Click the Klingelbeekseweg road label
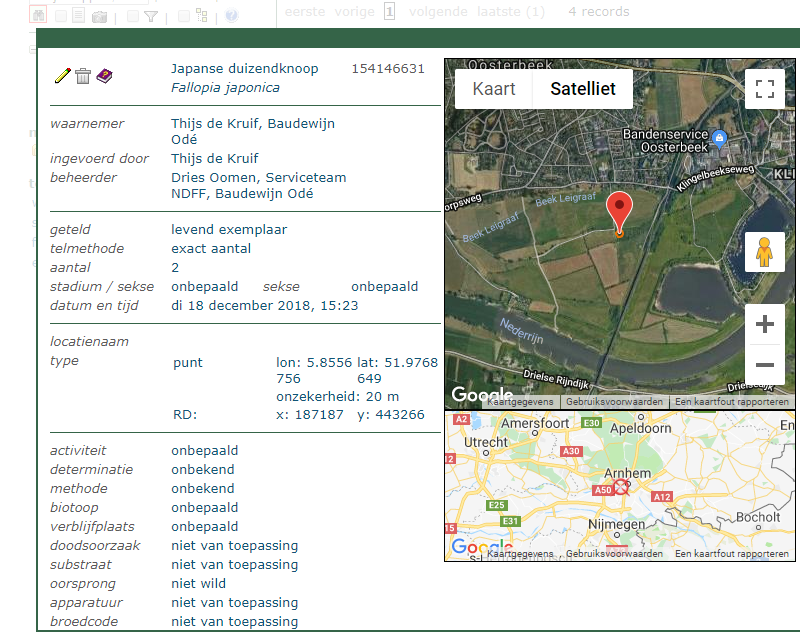800x639 pixels. coord(715,178)
